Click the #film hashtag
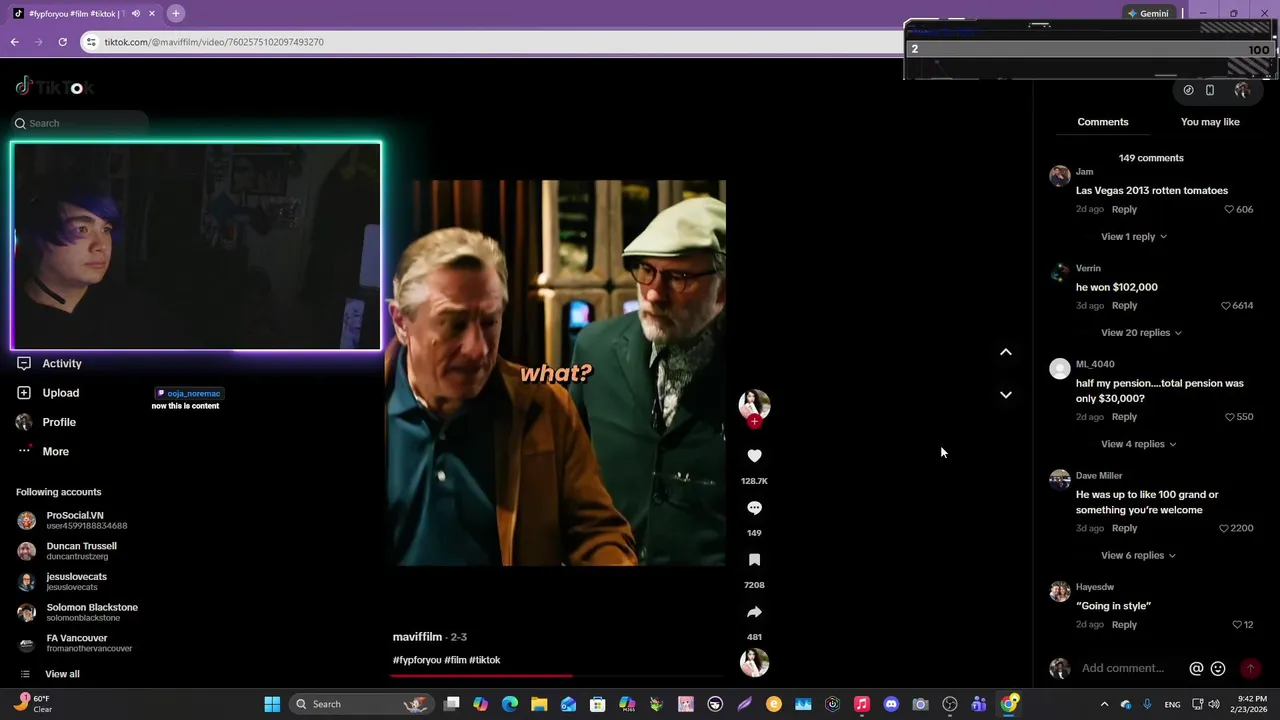The height and width of the screenshot is (720, 1280). click(x=455, y=660)
